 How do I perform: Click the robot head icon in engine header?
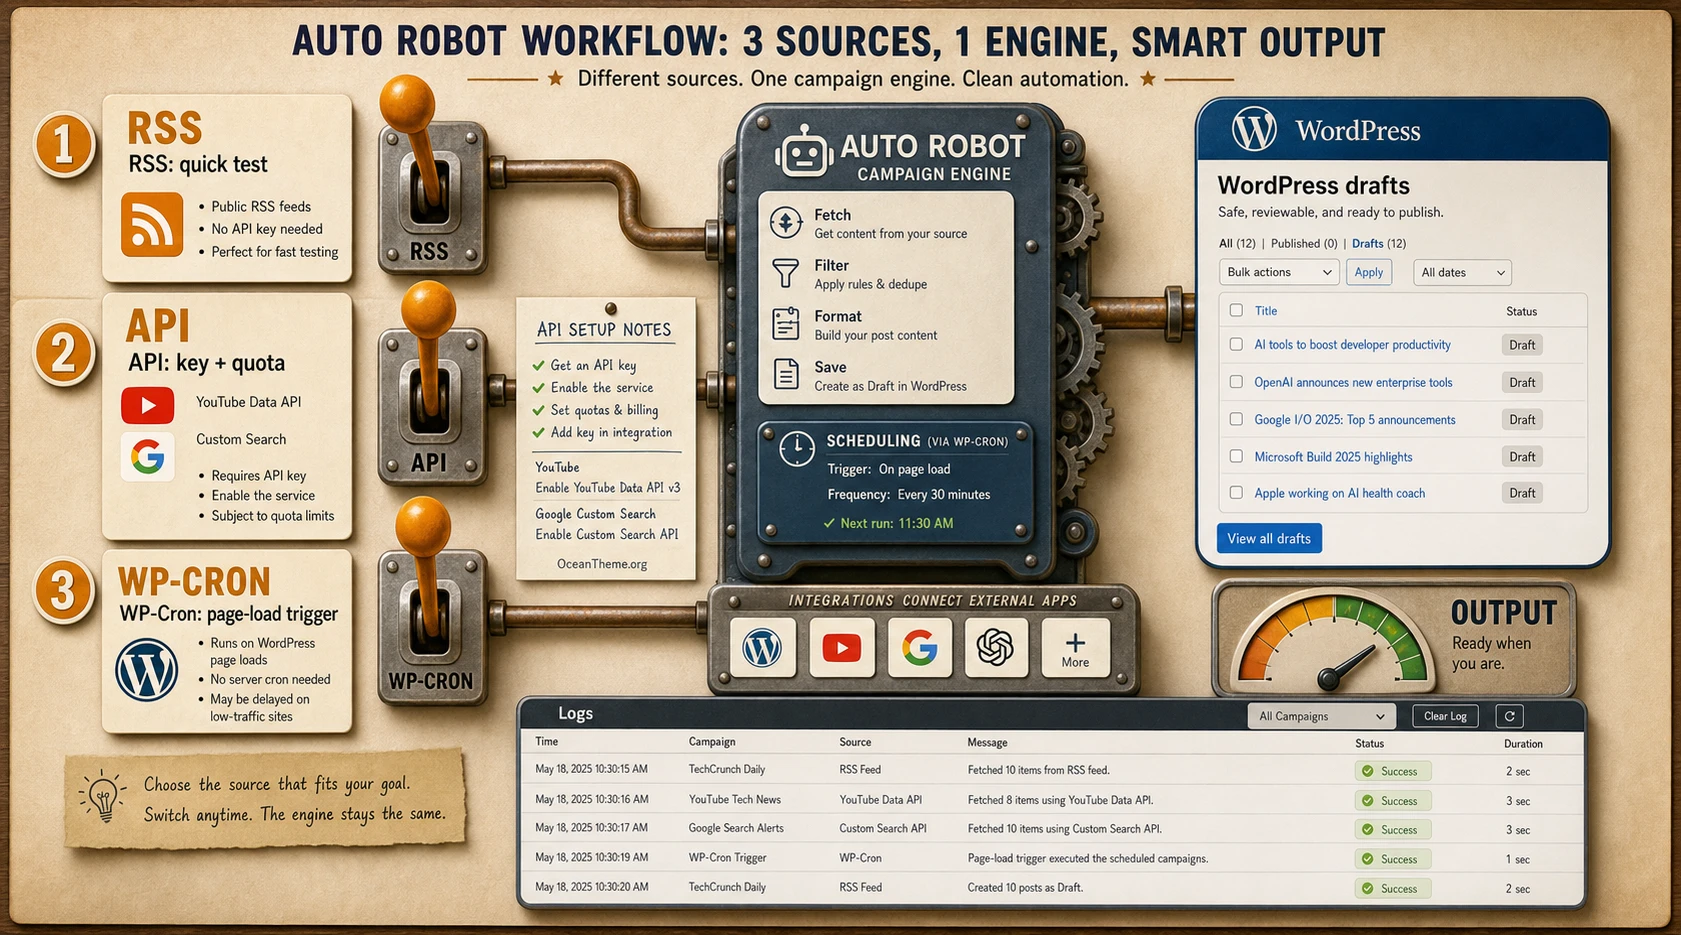coord(804,152)
